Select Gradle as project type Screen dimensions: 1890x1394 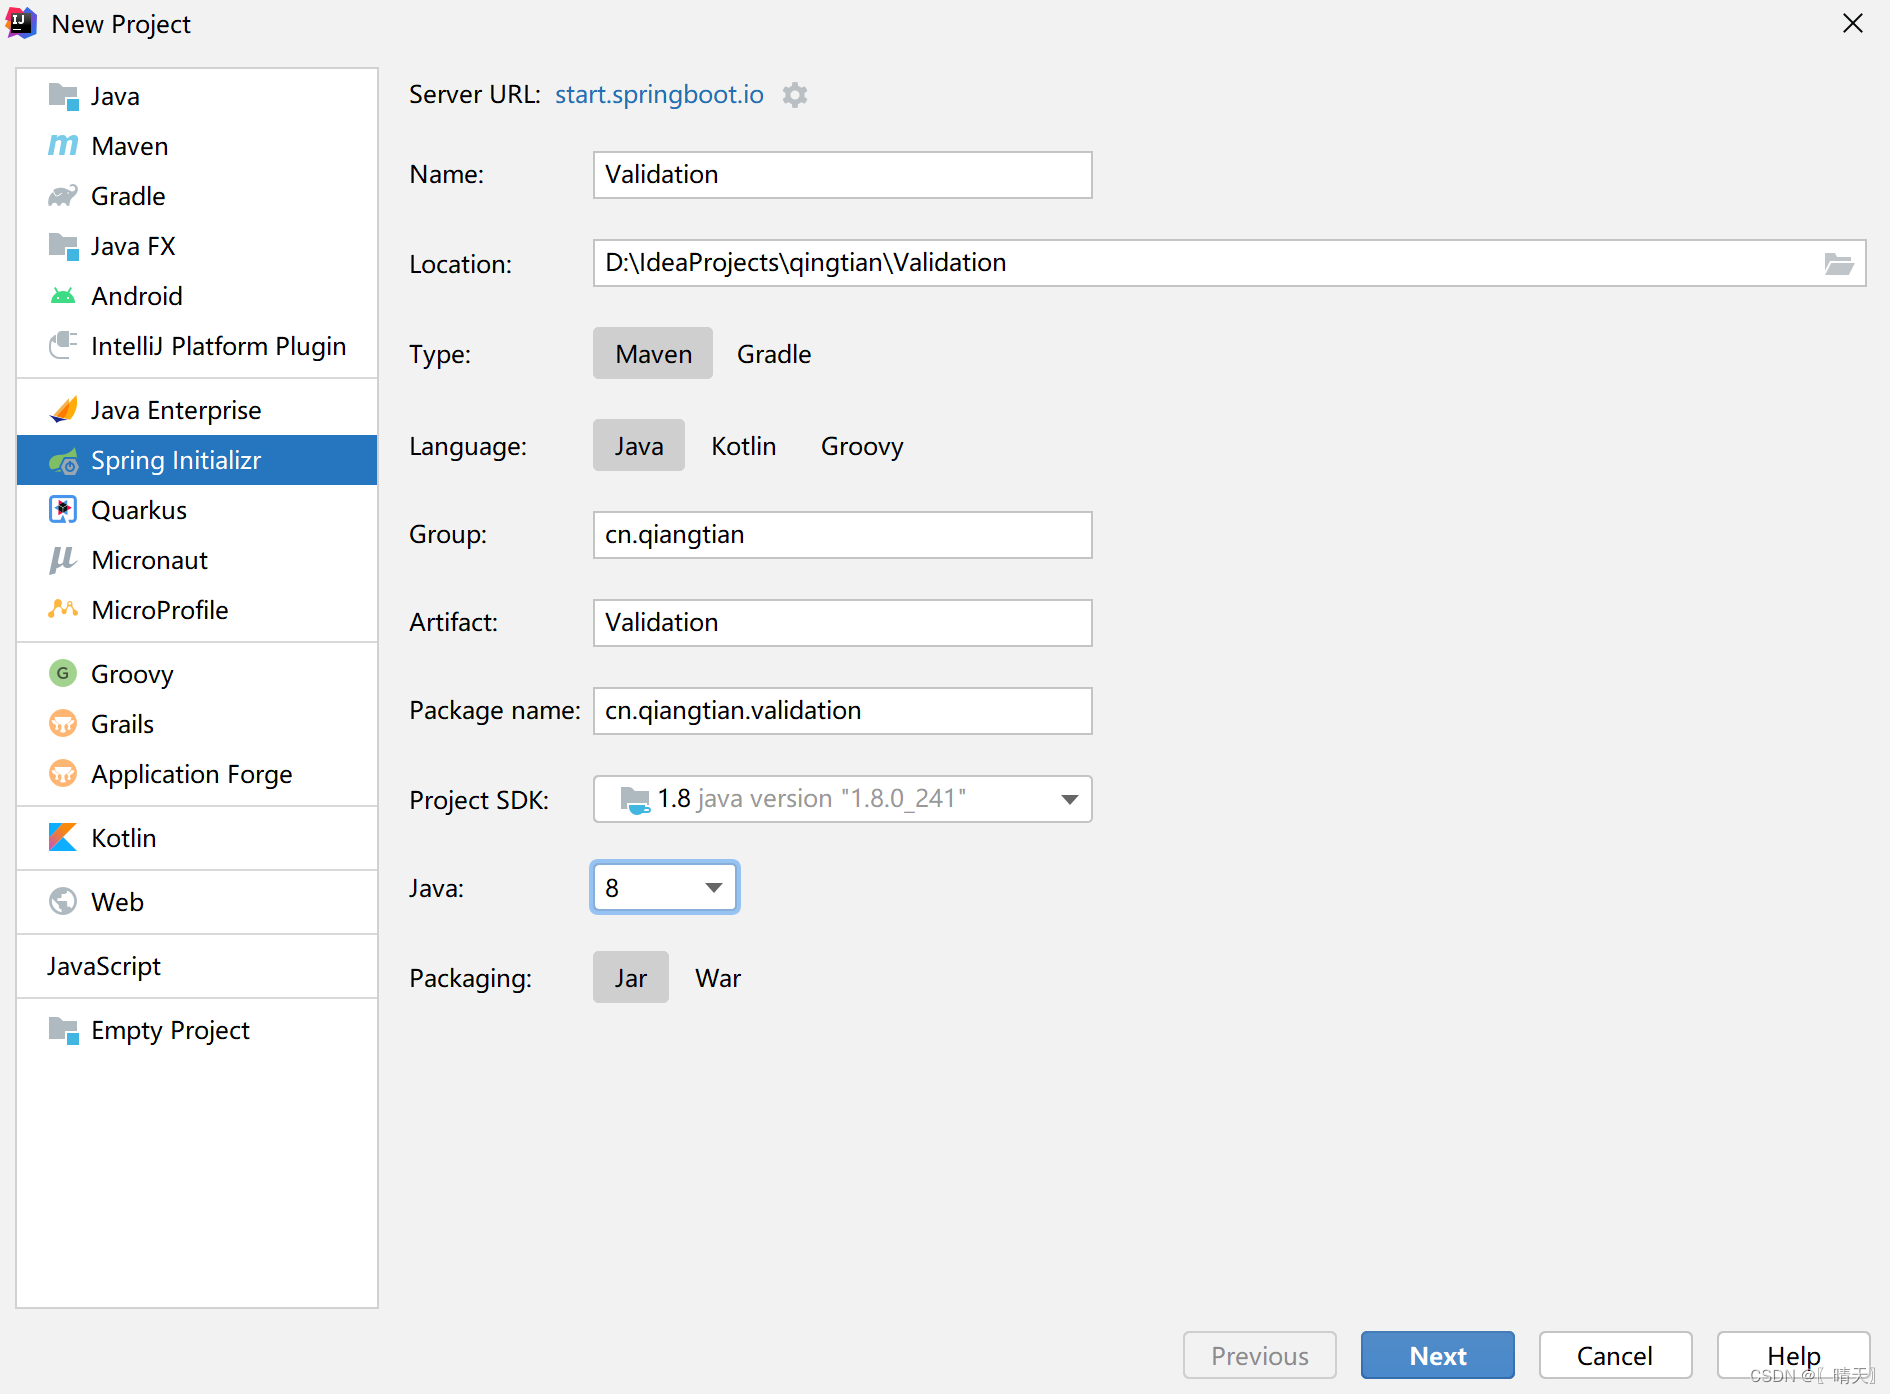774,354
